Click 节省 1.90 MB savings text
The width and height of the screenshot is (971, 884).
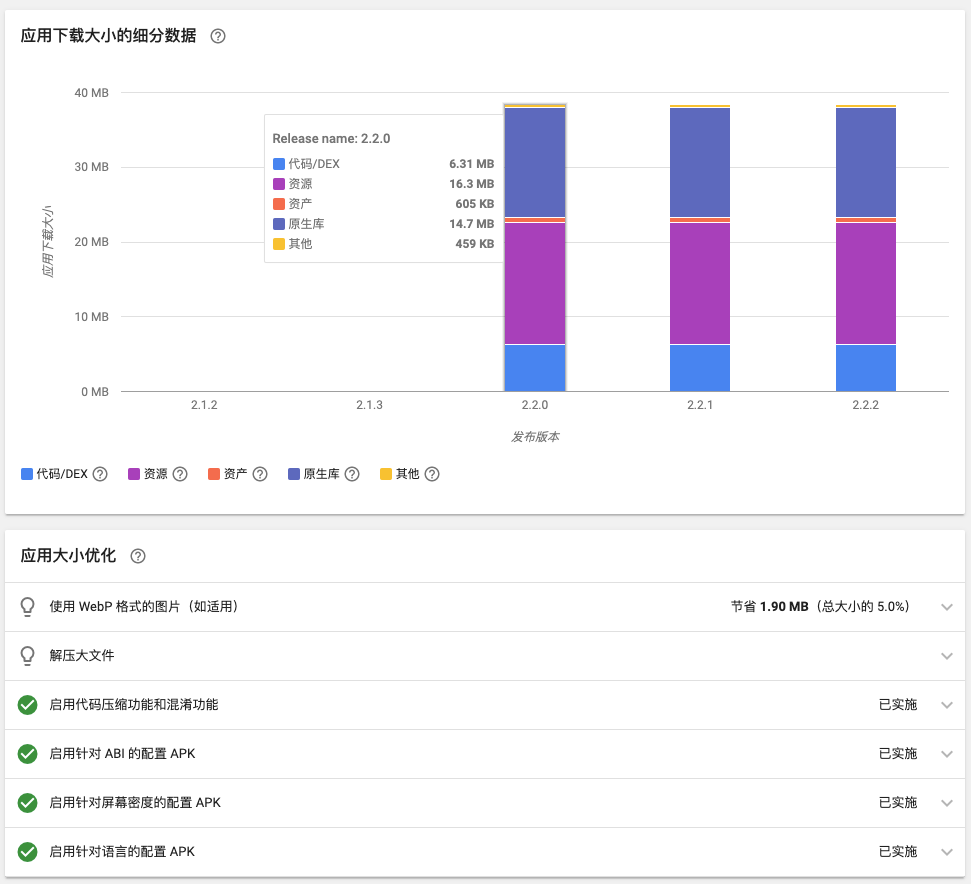click(770, 607)
